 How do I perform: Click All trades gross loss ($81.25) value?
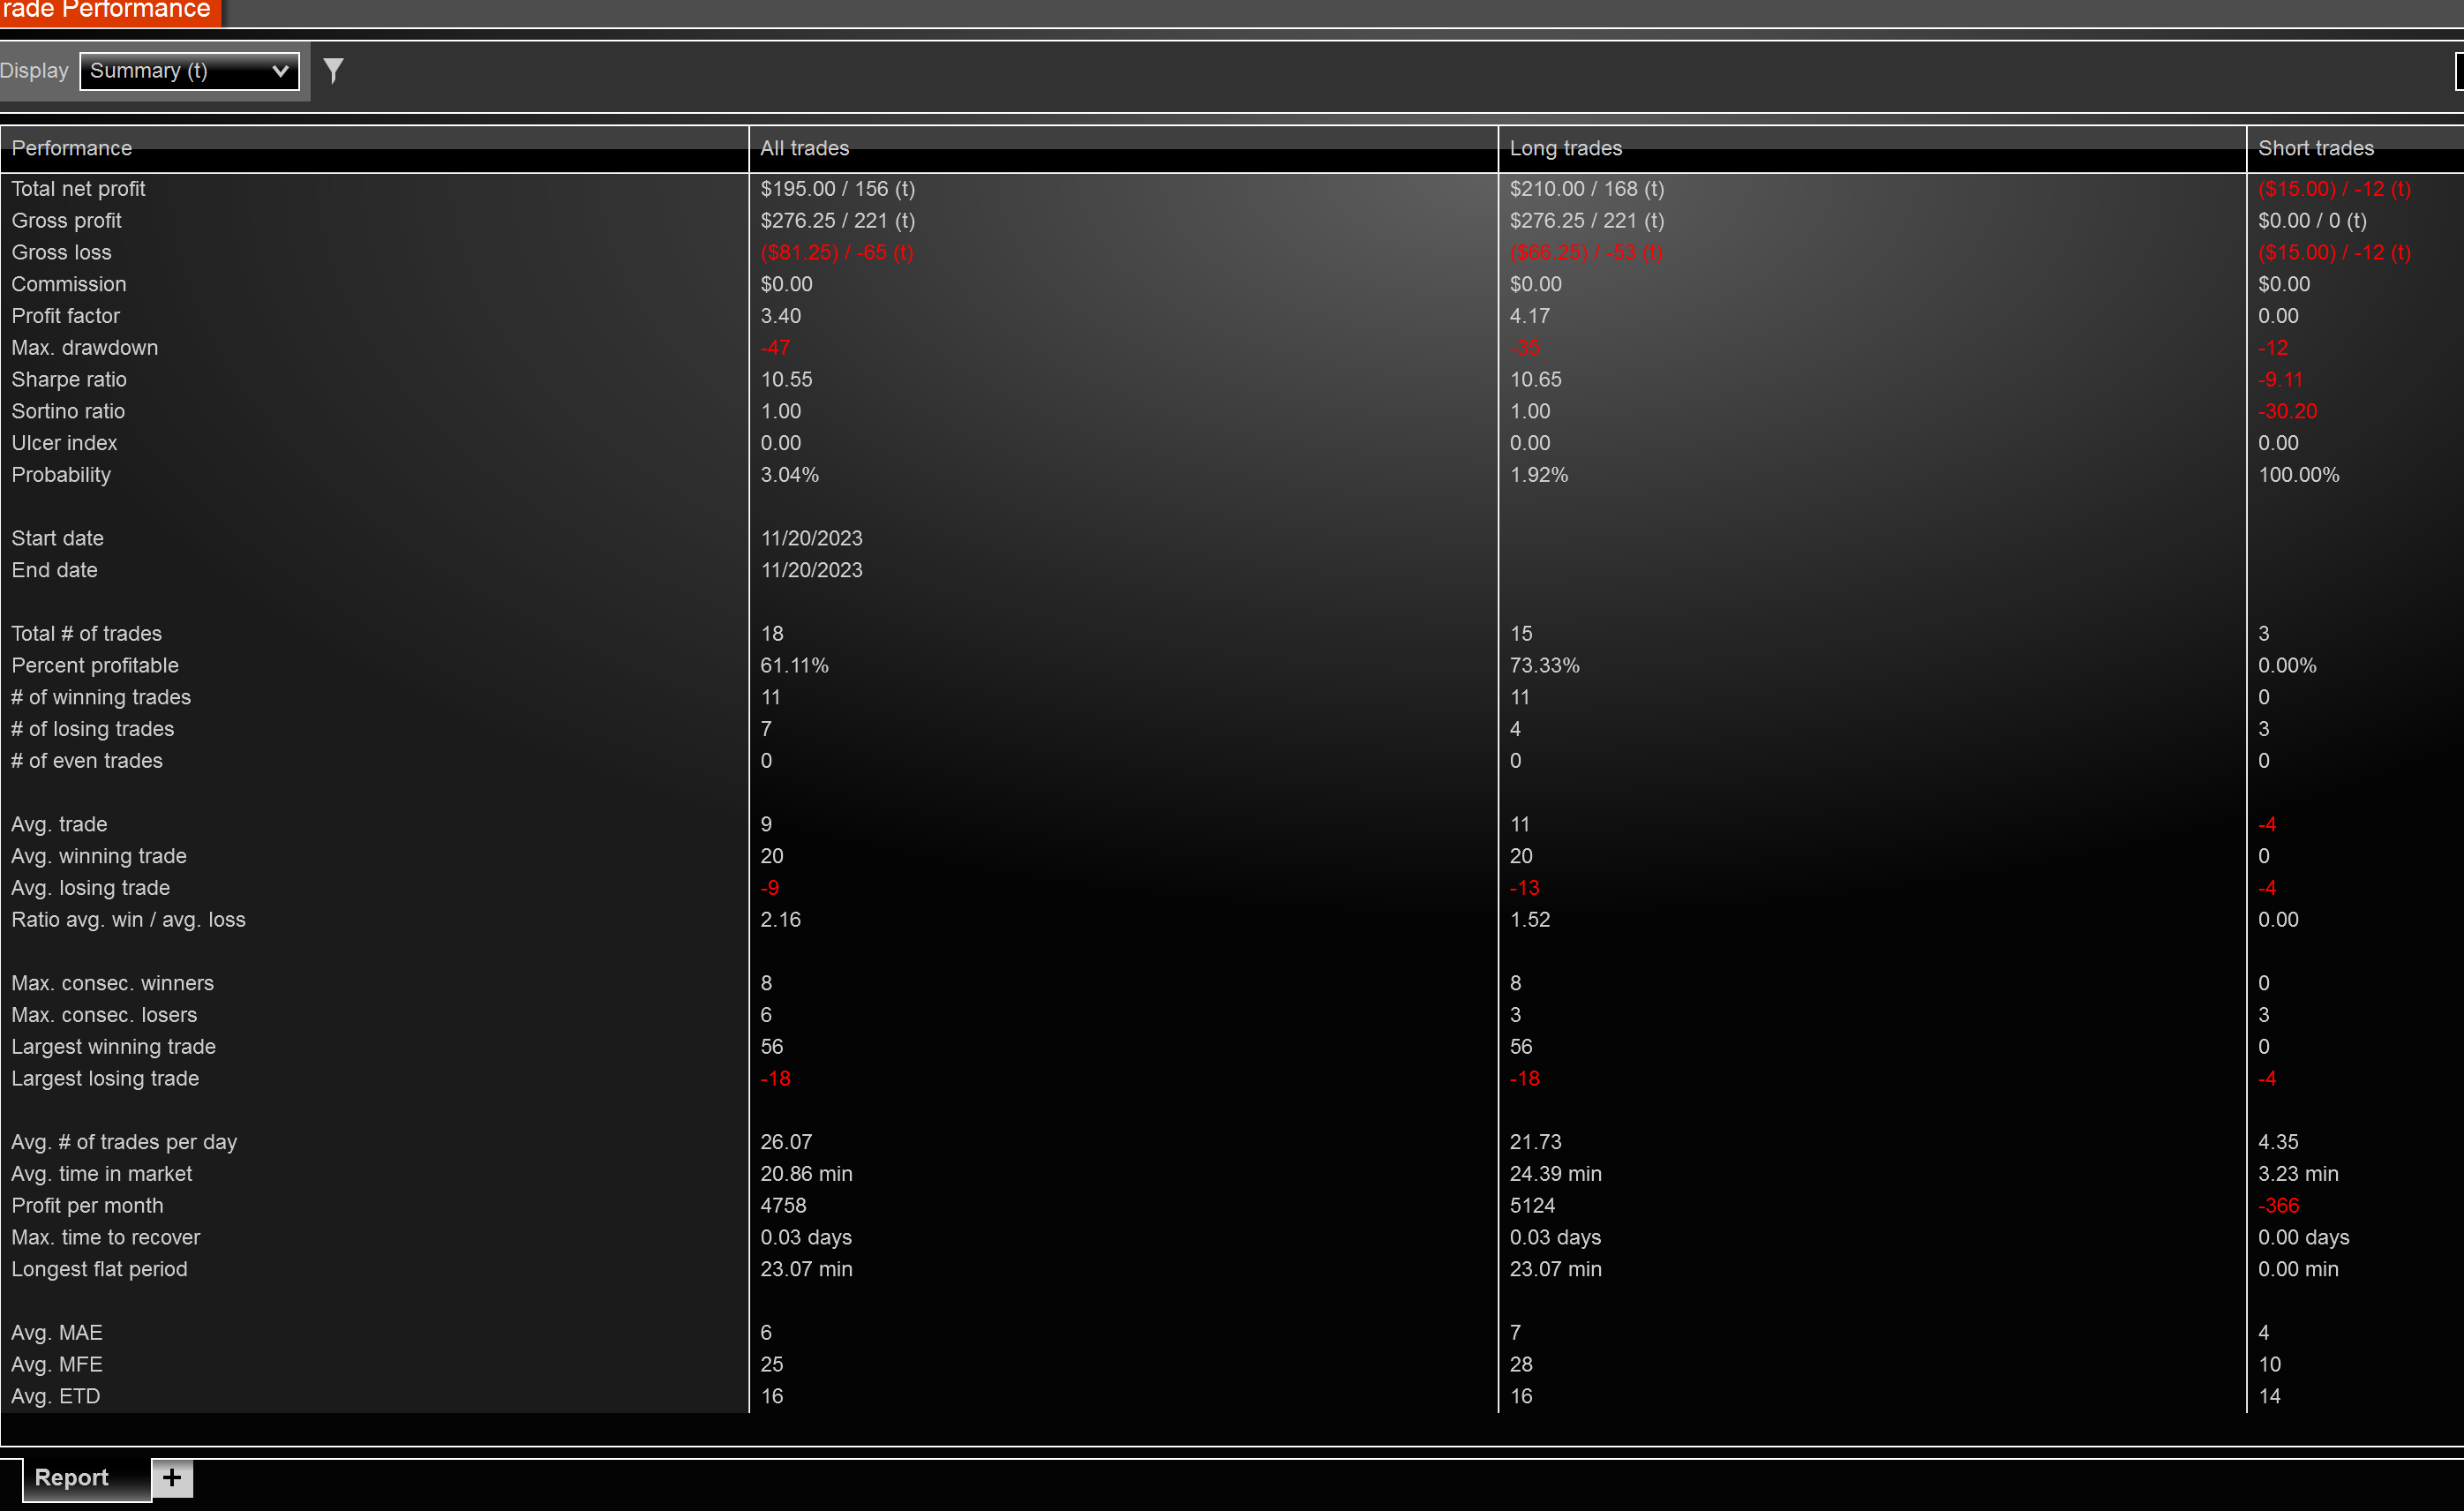pos(837,253)
